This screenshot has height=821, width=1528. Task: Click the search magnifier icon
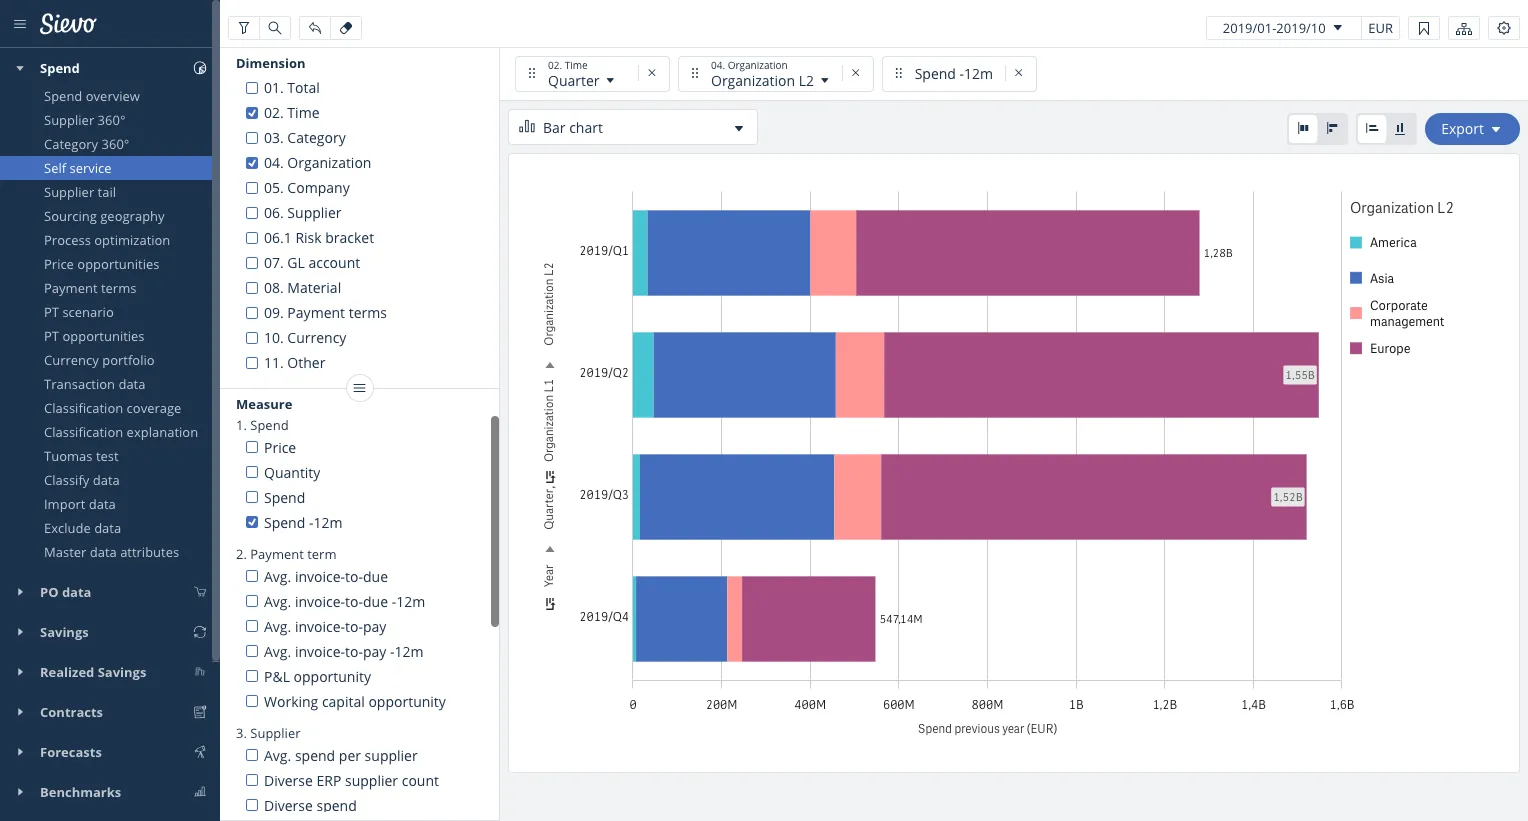tap(275, 28)
